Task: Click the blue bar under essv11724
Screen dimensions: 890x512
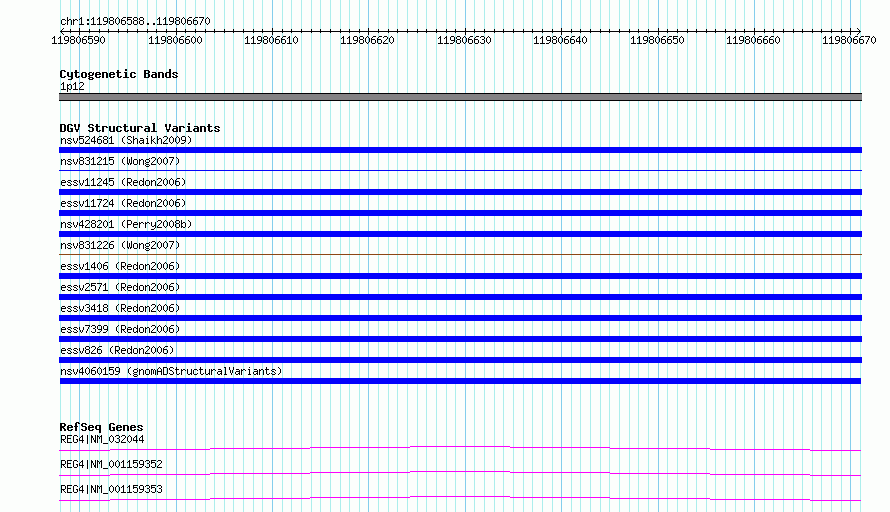Action: [460, 213]
